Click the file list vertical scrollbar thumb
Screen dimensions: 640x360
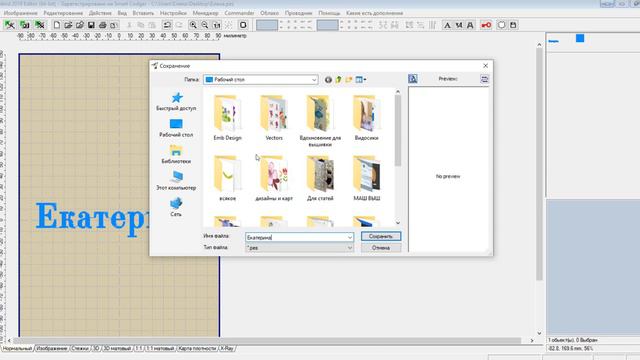(x=398, y=131)
